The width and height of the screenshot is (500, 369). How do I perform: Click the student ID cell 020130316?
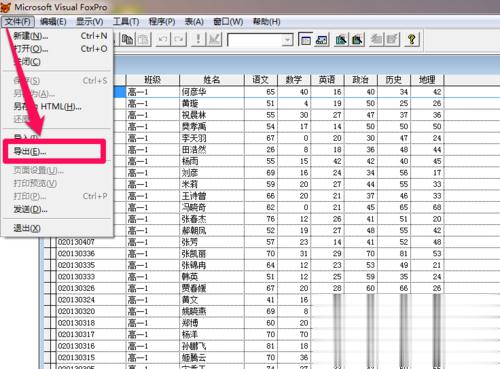pyautogui.click(x=90, y=346)
